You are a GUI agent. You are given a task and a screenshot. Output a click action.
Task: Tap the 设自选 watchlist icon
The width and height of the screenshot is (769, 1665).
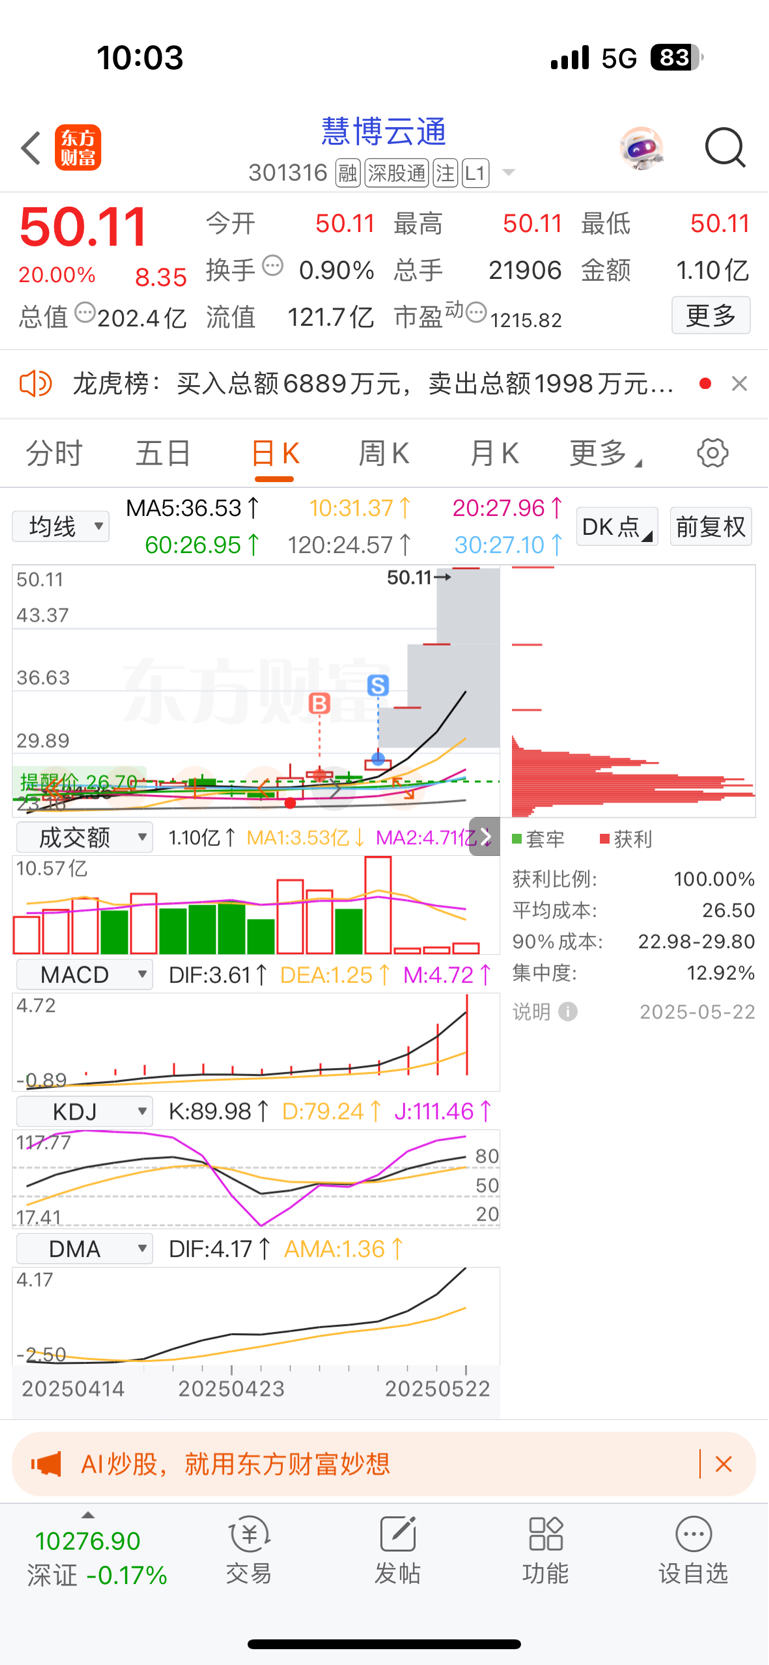tap(693, 1549)
